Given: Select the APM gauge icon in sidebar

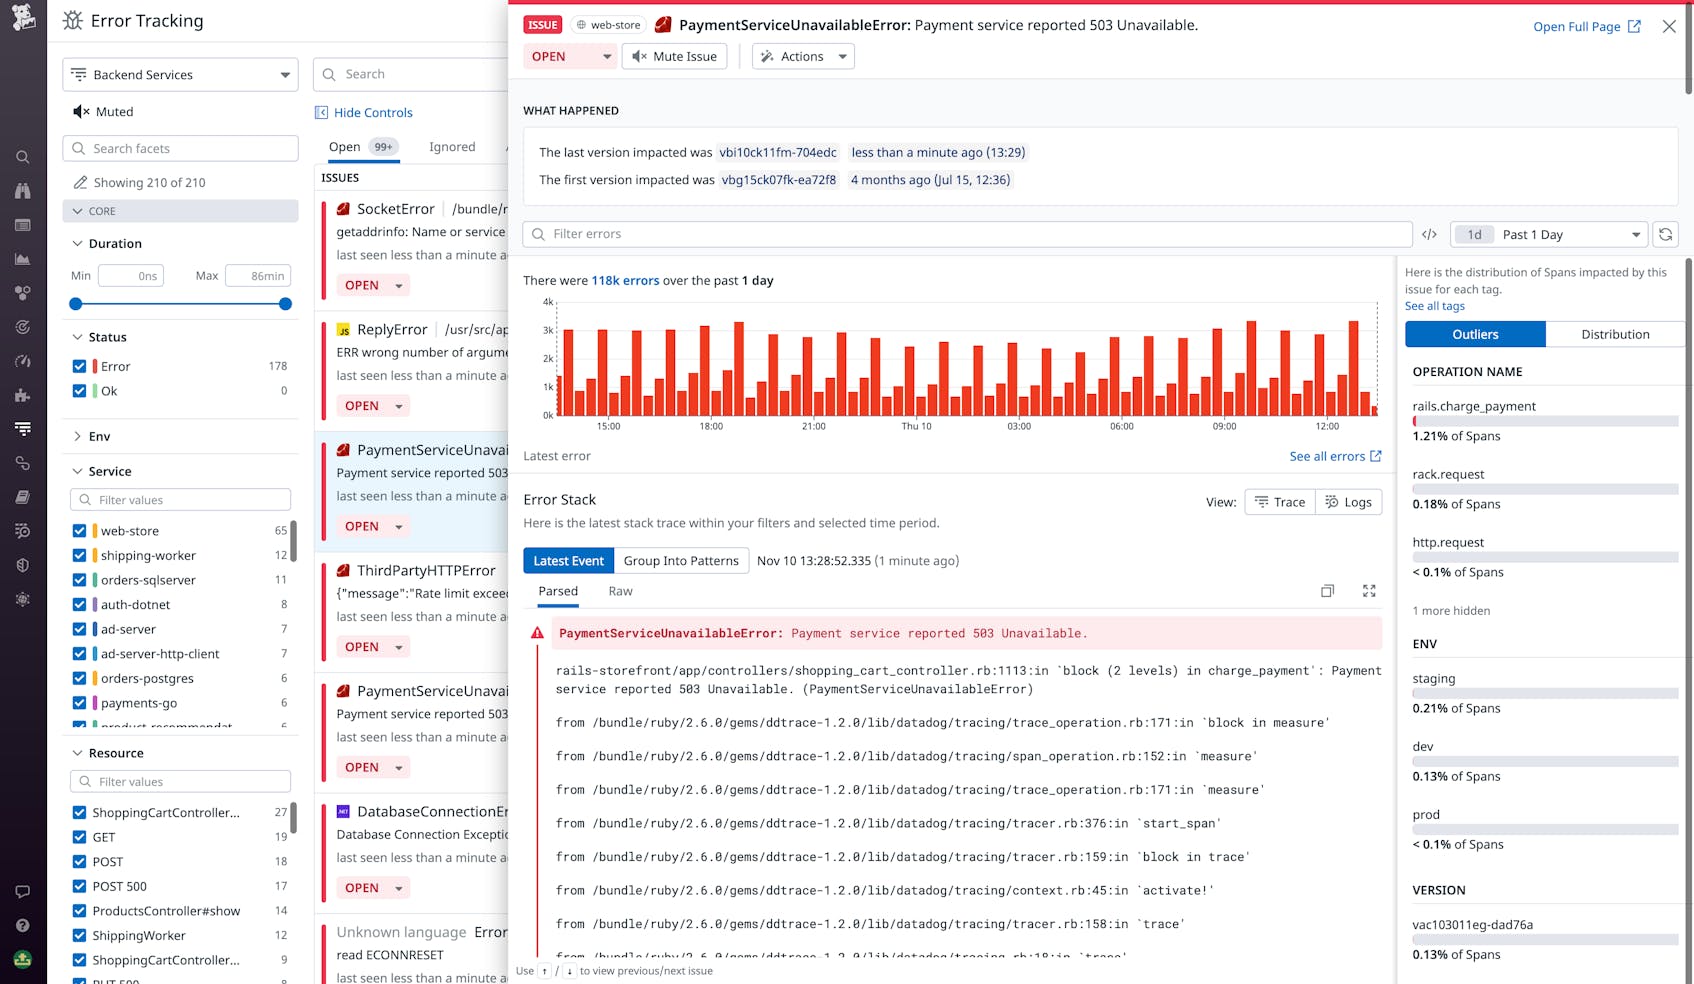Looking at the screenshot, I should (x=22, y=361).
